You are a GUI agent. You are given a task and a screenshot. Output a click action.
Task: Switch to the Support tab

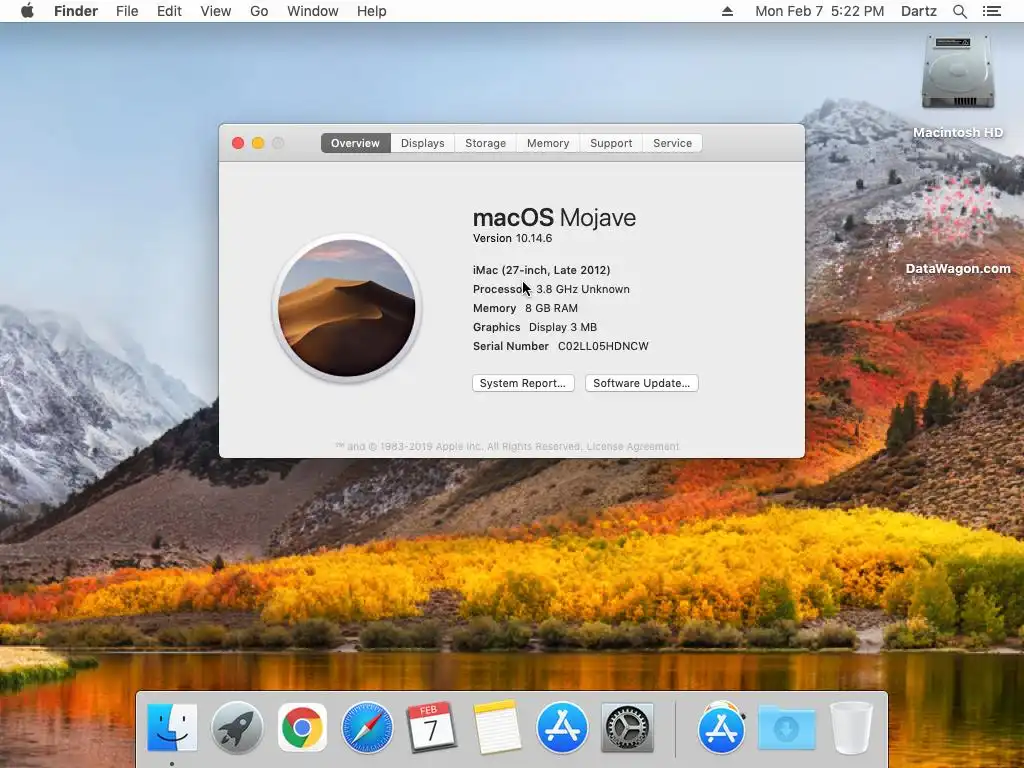click(611, 143)
